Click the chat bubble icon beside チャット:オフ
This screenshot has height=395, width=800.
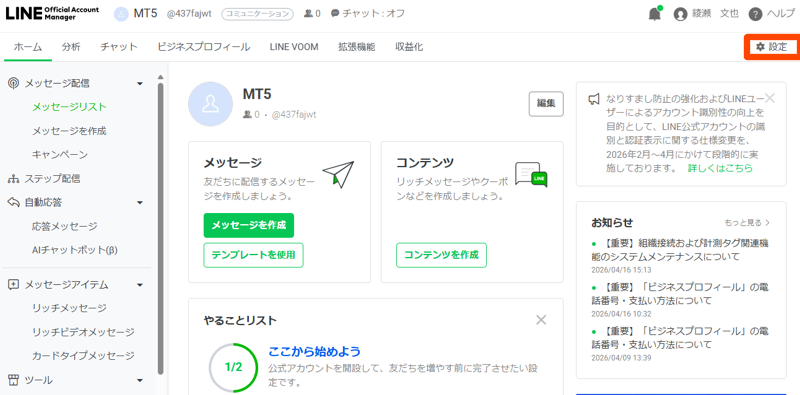coord(335,14)
